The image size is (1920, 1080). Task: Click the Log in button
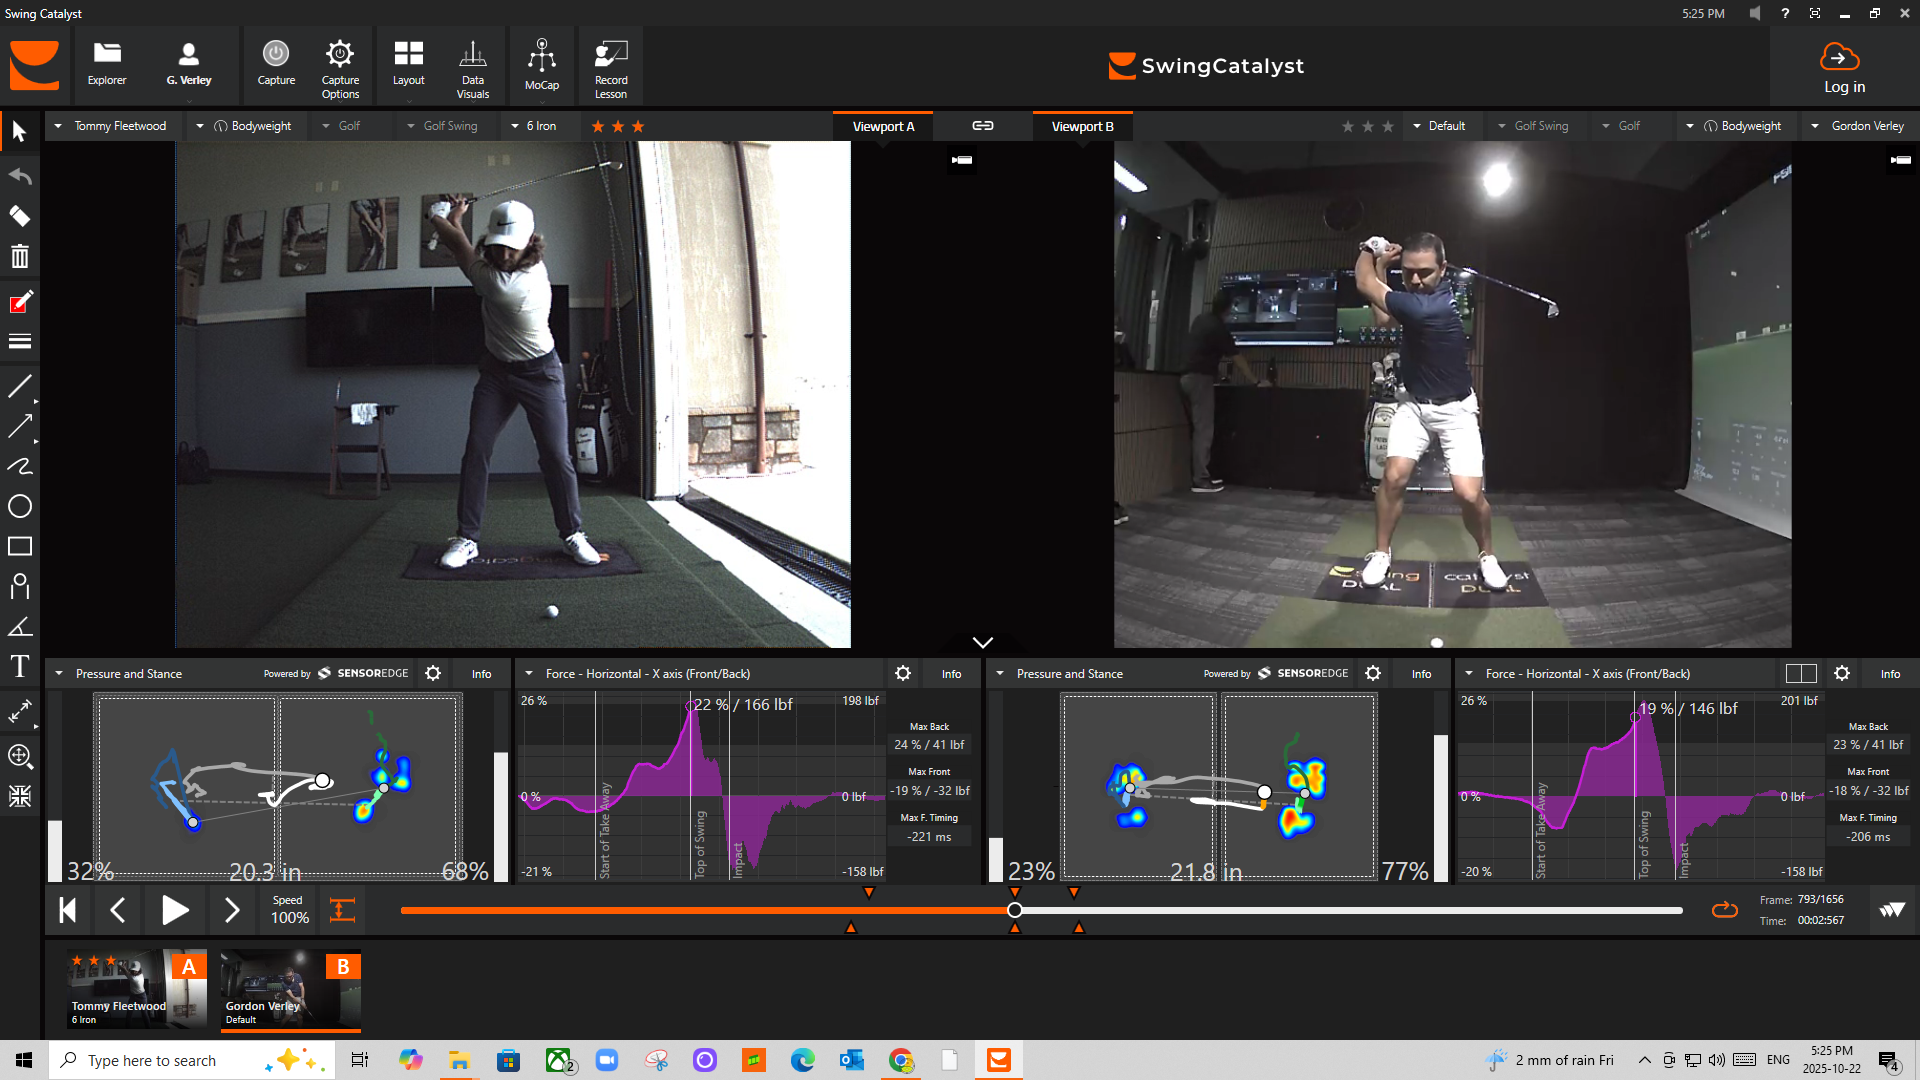pyautogui.click(x=1843, y=68)
